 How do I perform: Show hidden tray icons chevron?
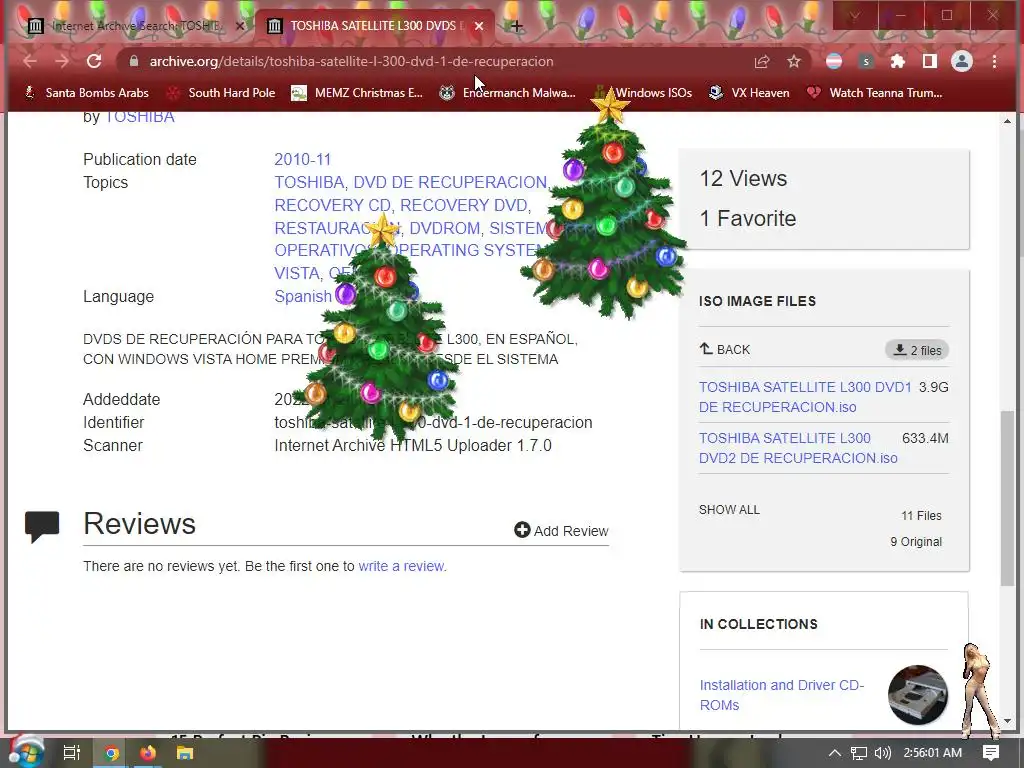(835, 753)
